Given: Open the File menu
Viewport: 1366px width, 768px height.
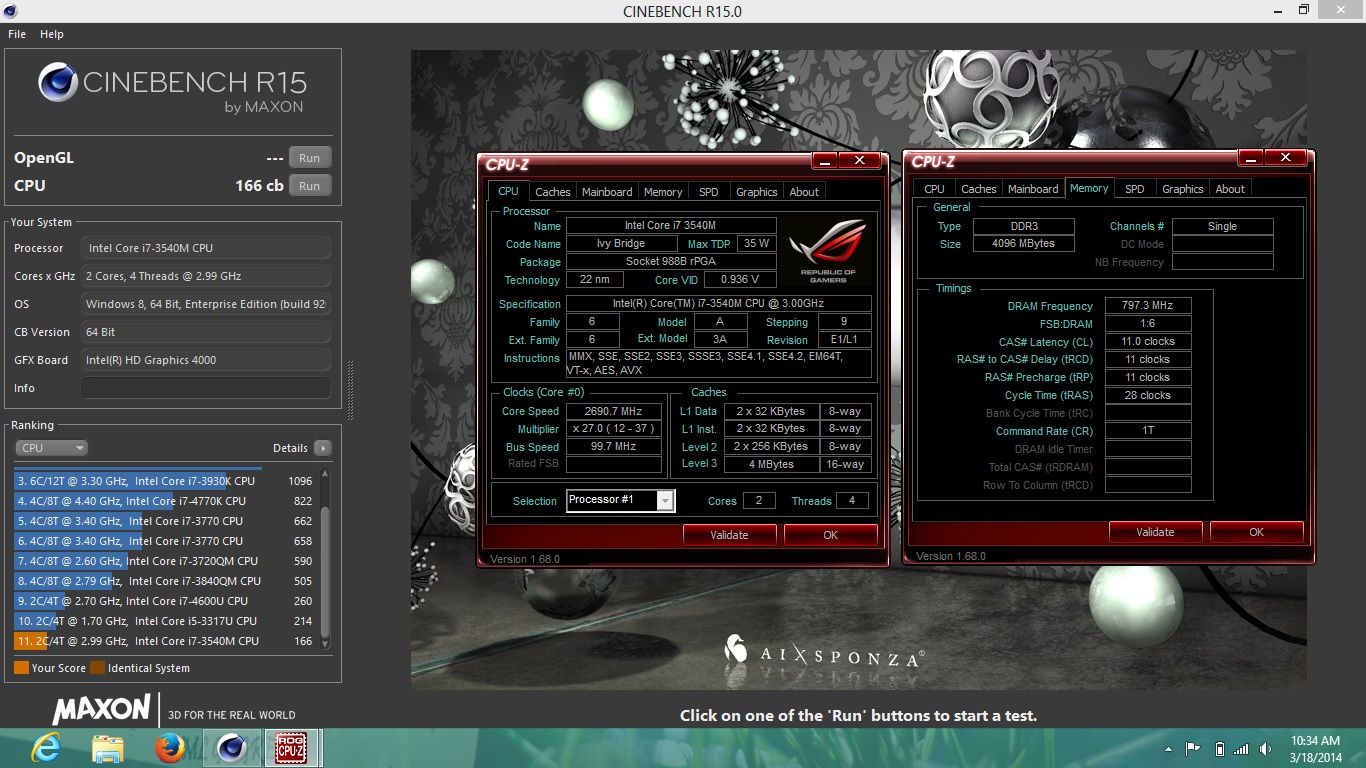Looking at the screenshot, I should 16,34.
